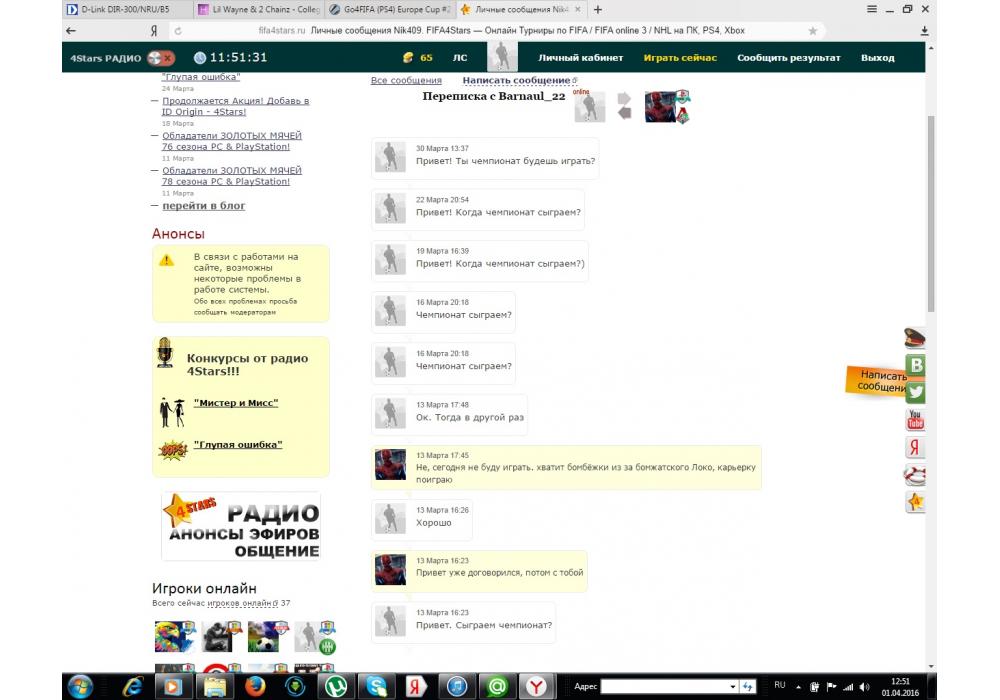Click the 4Stars star icon in the side panel

(915, 502)
